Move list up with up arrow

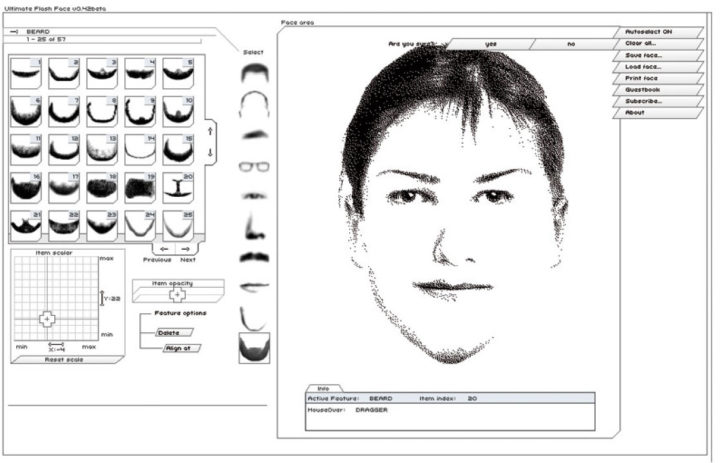coord(210,131)
